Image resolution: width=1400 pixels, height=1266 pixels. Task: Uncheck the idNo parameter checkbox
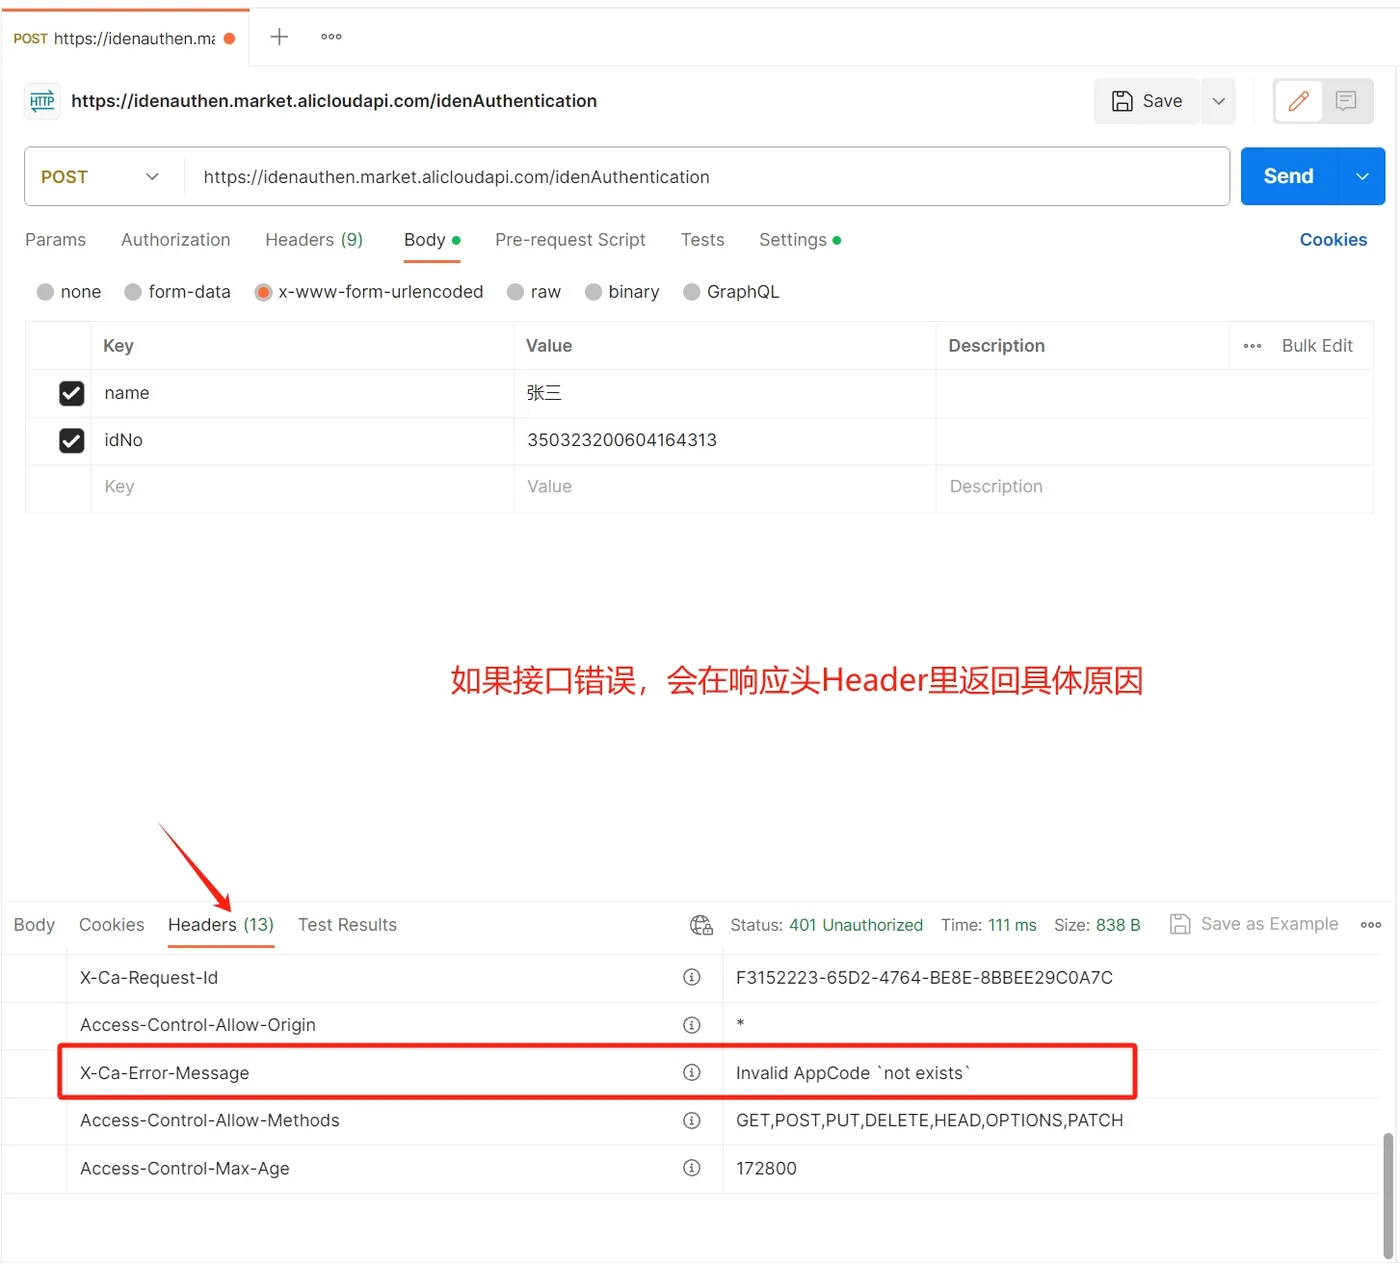click(x=71, y=440)
